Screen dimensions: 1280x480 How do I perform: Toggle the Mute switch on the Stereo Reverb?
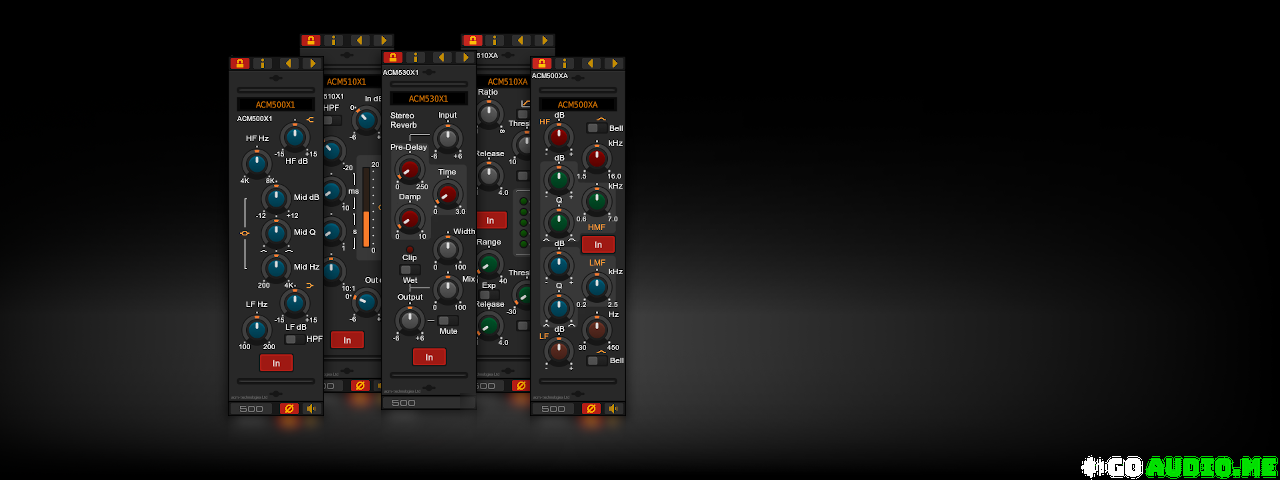[x=446, y=320]
